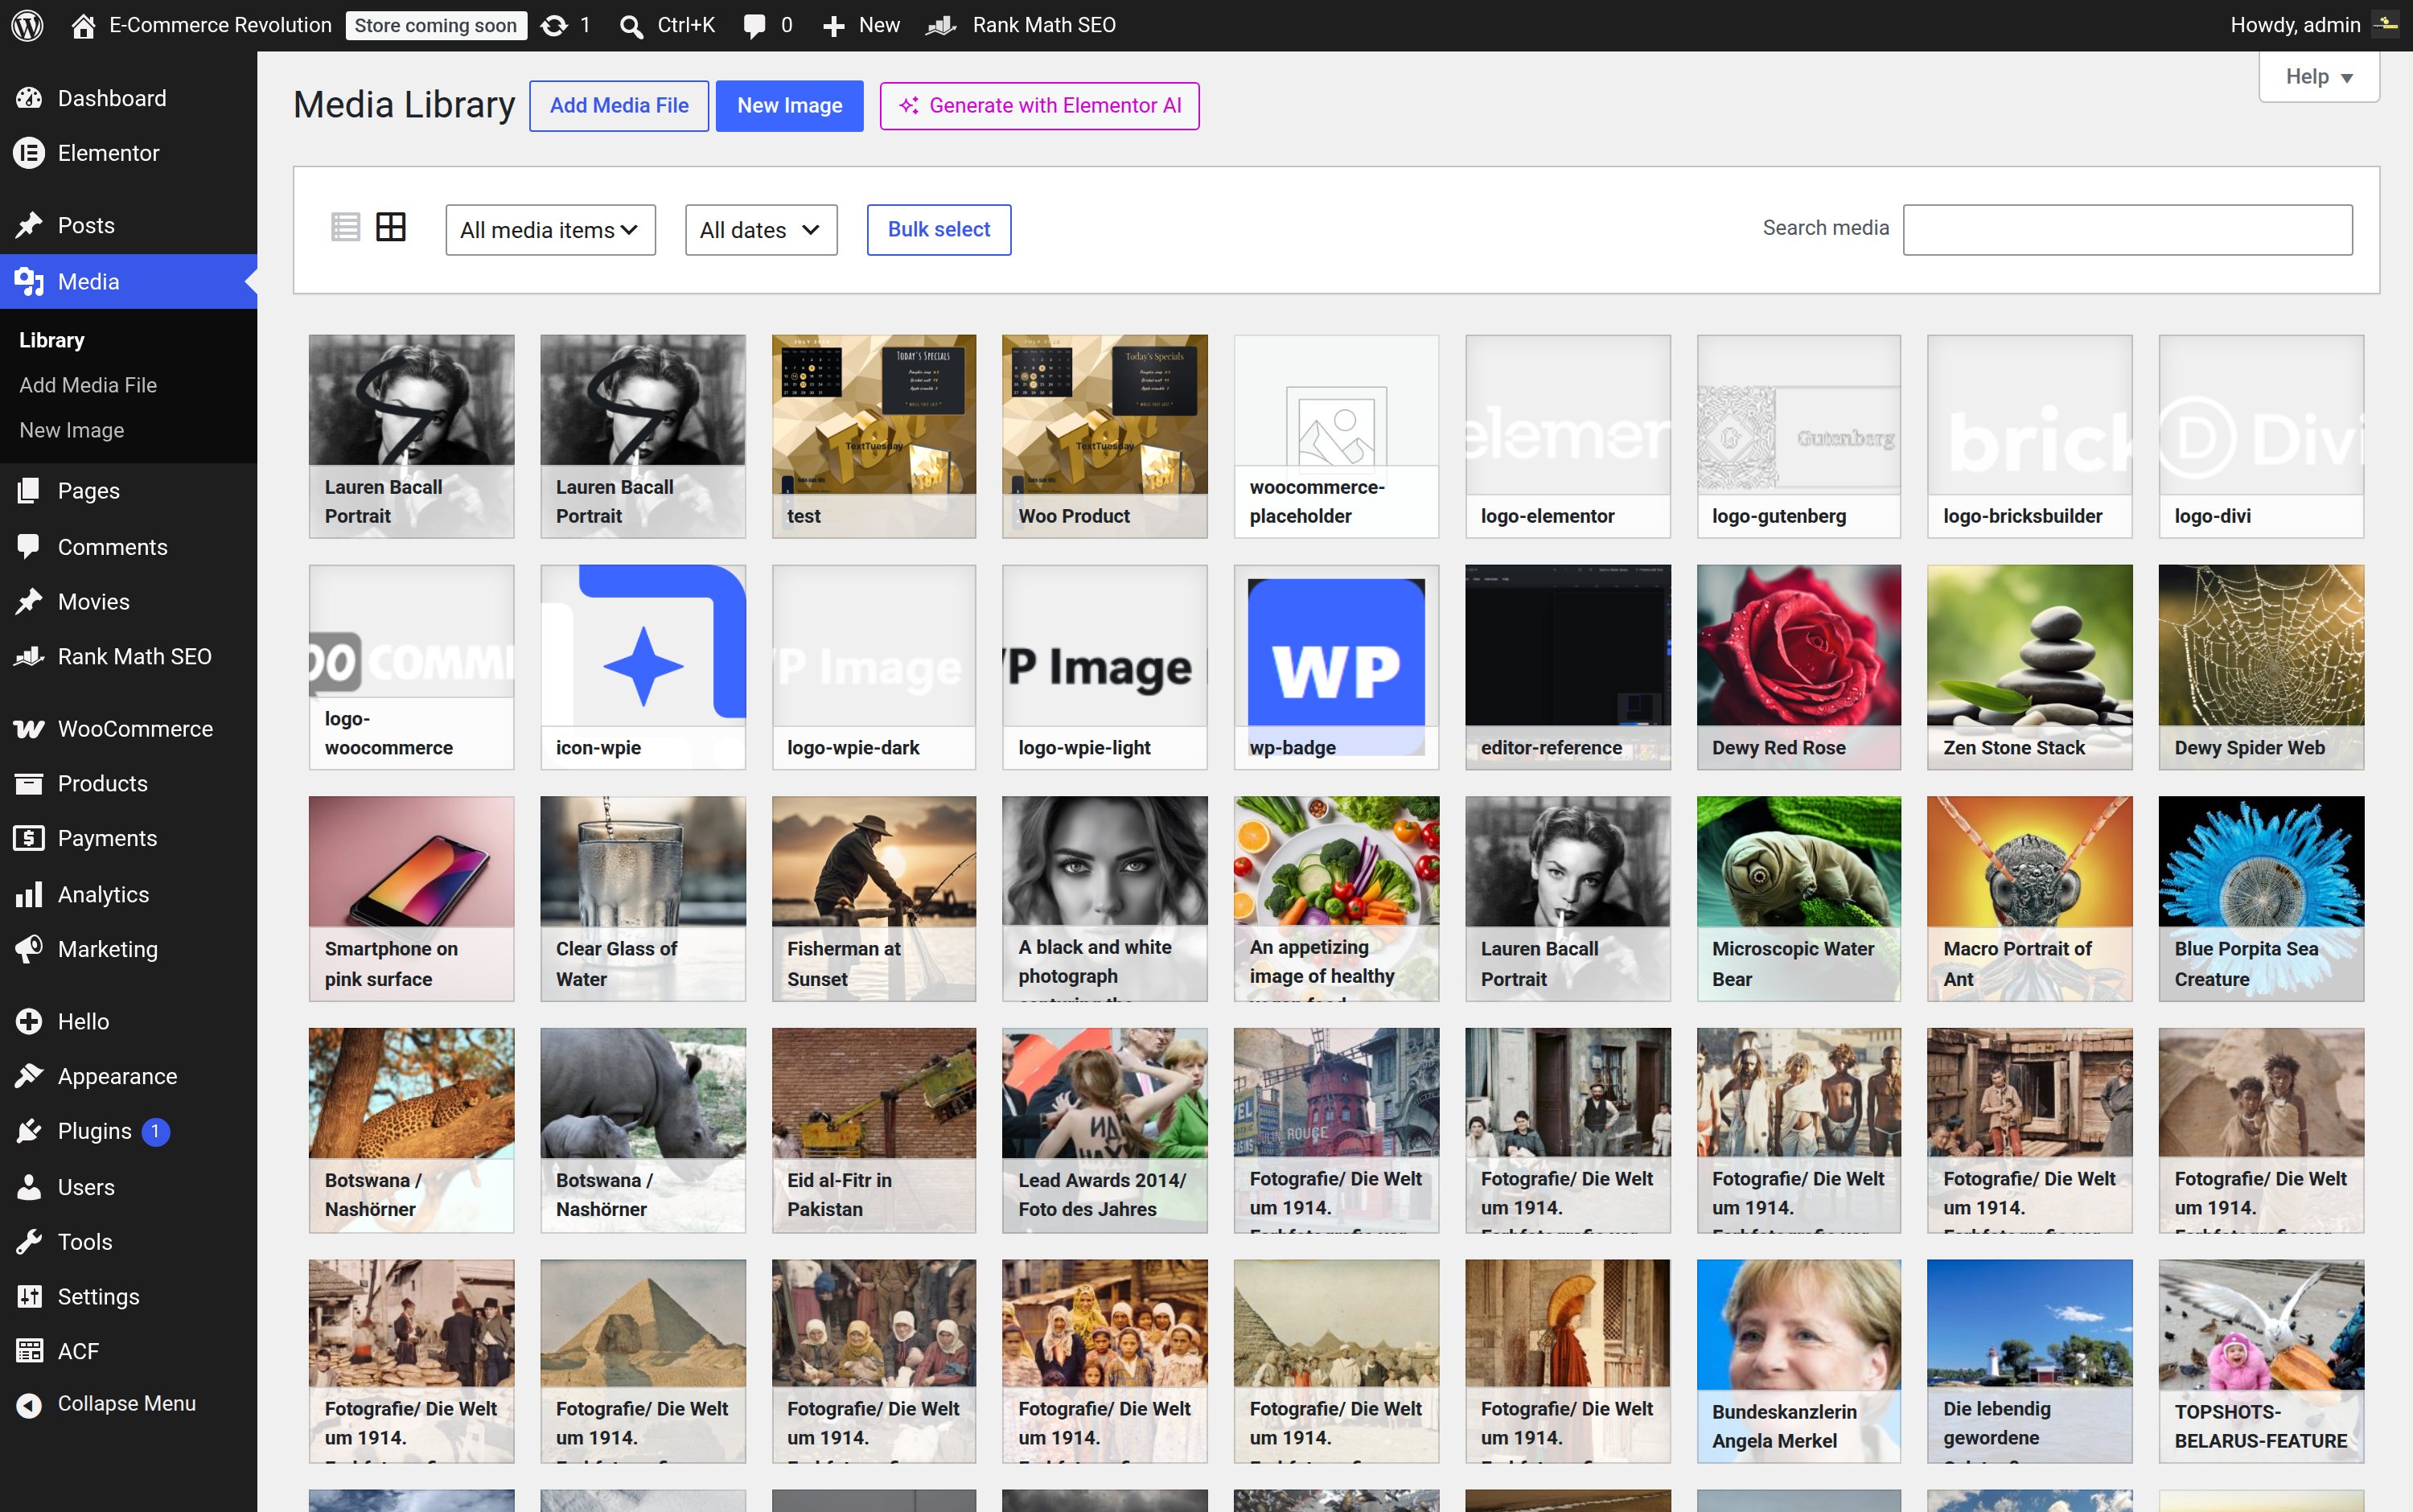The image size is (2413, 1512).
Task: Click the WooCommerce icon in sidebar
Action: [29, 729]
